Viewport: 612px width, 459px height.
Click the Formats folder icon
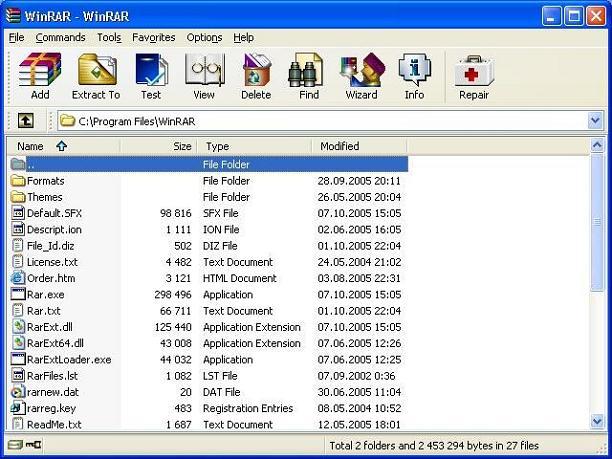point(18,181)
